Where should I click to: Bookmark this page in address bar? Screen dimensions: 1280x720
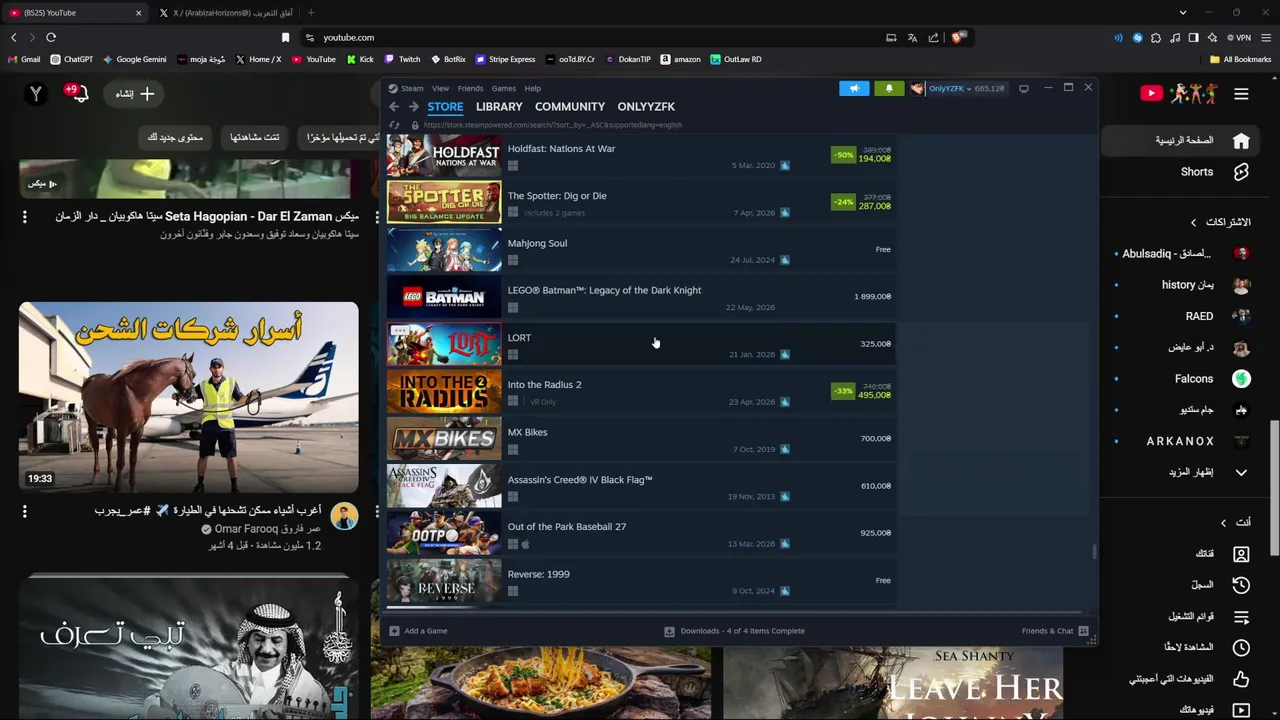(x=285, y=37)
